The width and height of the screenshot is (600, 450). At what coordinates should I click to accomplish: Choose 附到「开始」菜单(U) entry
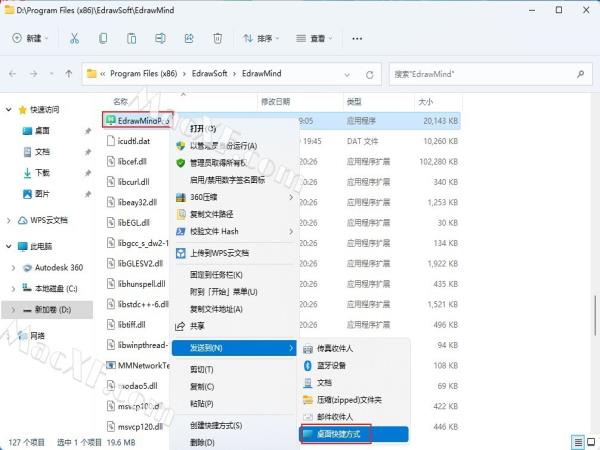click(x=234, y=292)
